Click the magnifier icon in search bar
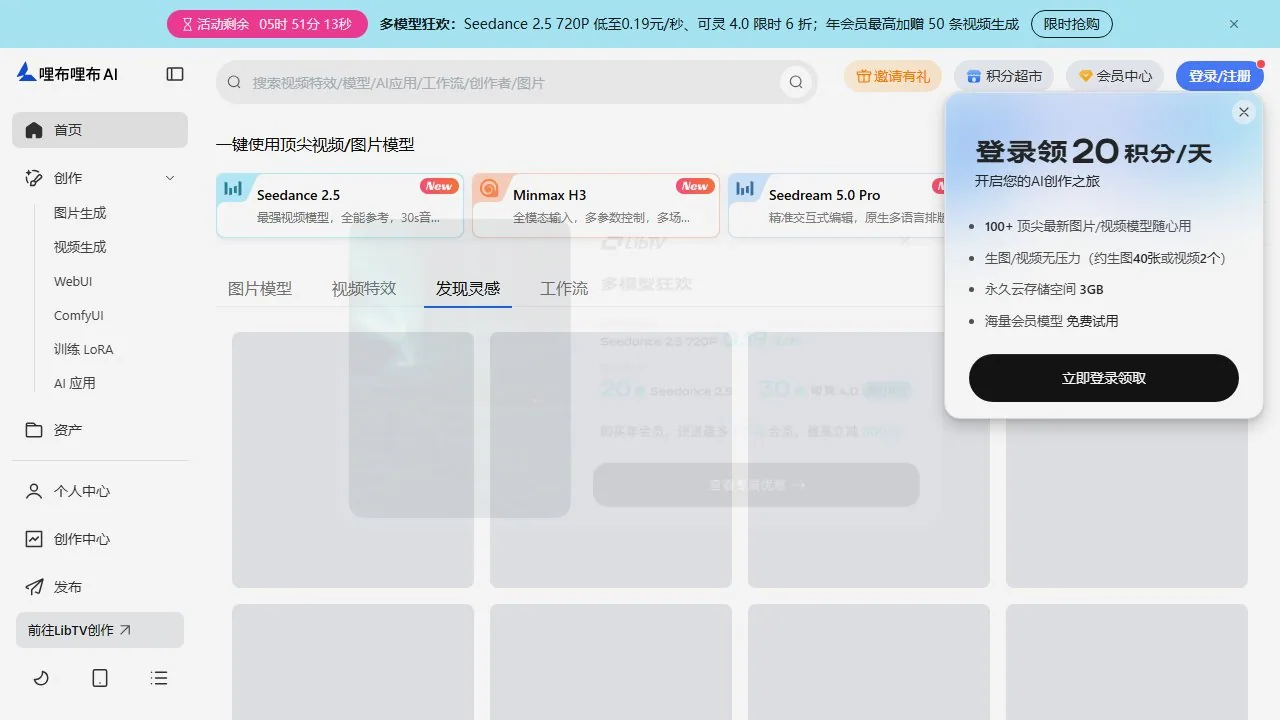The width and height of the screenshot is (1280, 720). click(x=796, y=82)
